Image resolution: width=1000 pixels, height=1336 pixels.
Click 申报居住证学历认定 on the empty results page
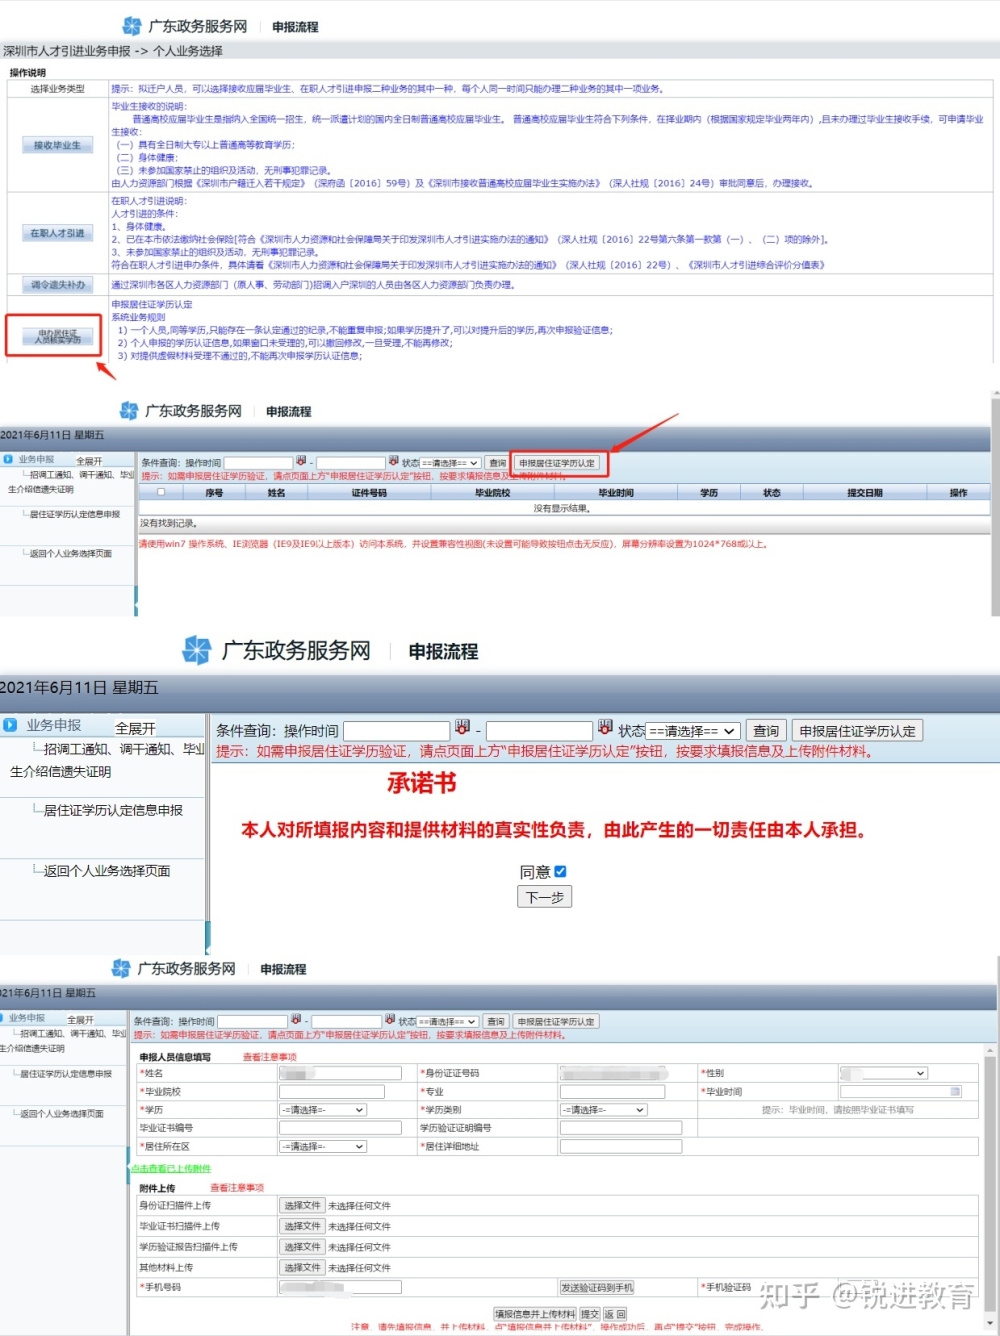coord(557,463)
